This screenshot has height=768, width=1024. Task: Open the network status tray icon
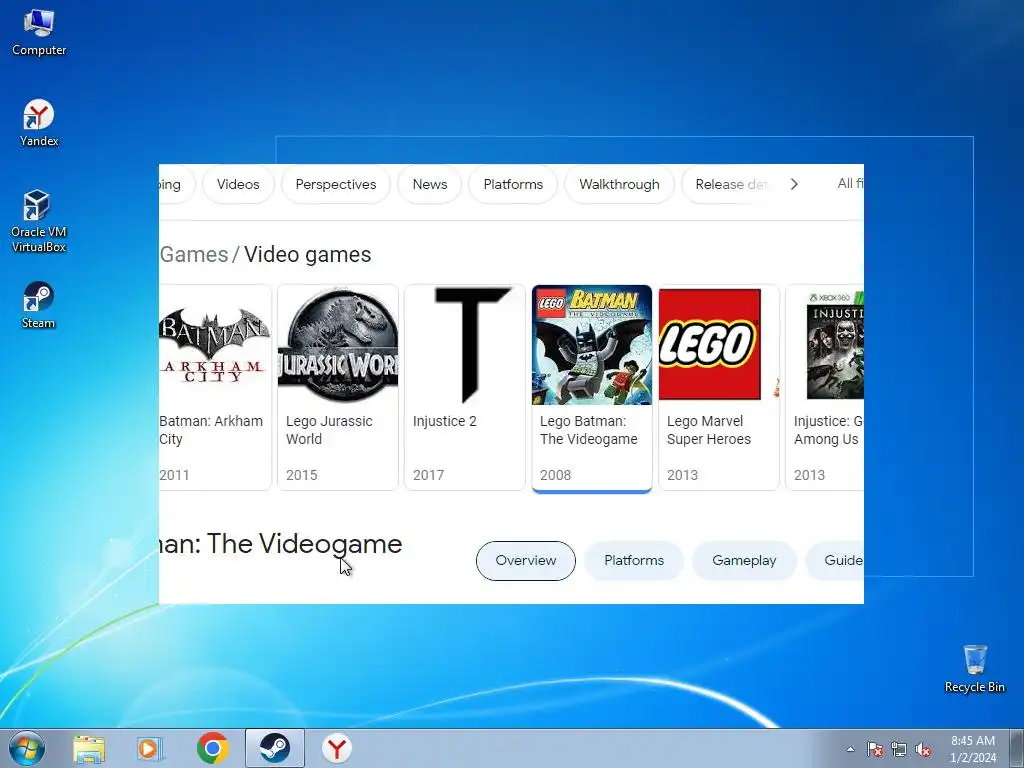(899, 749)
